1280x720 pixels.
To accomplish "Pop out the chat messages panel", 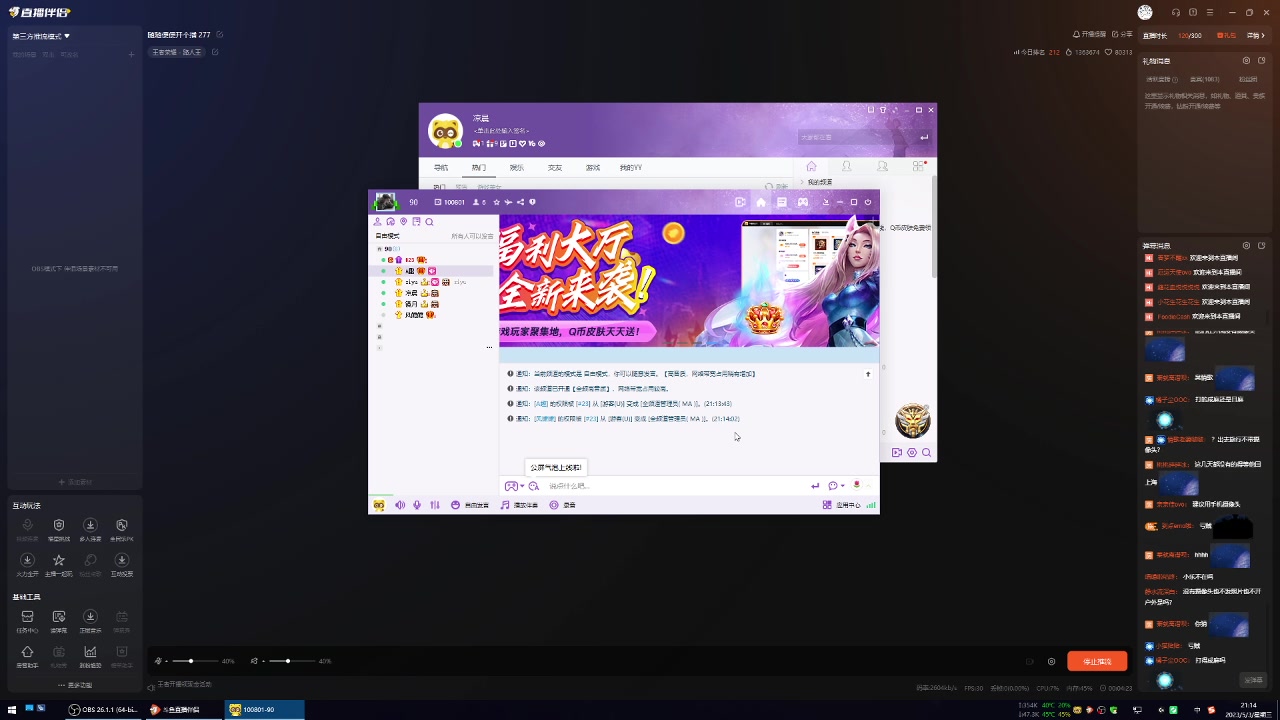I will (1262, 245).
